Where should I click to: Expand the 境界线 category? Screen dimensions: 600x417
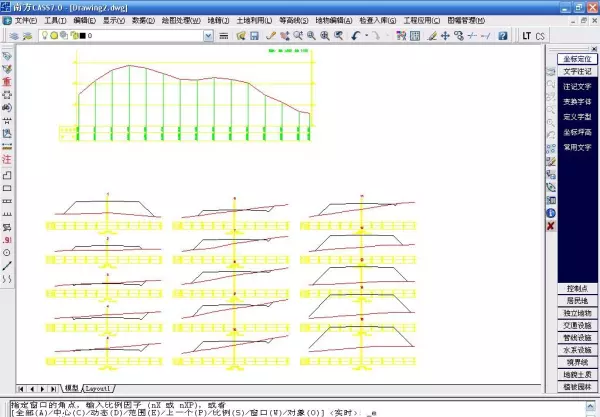577,362
